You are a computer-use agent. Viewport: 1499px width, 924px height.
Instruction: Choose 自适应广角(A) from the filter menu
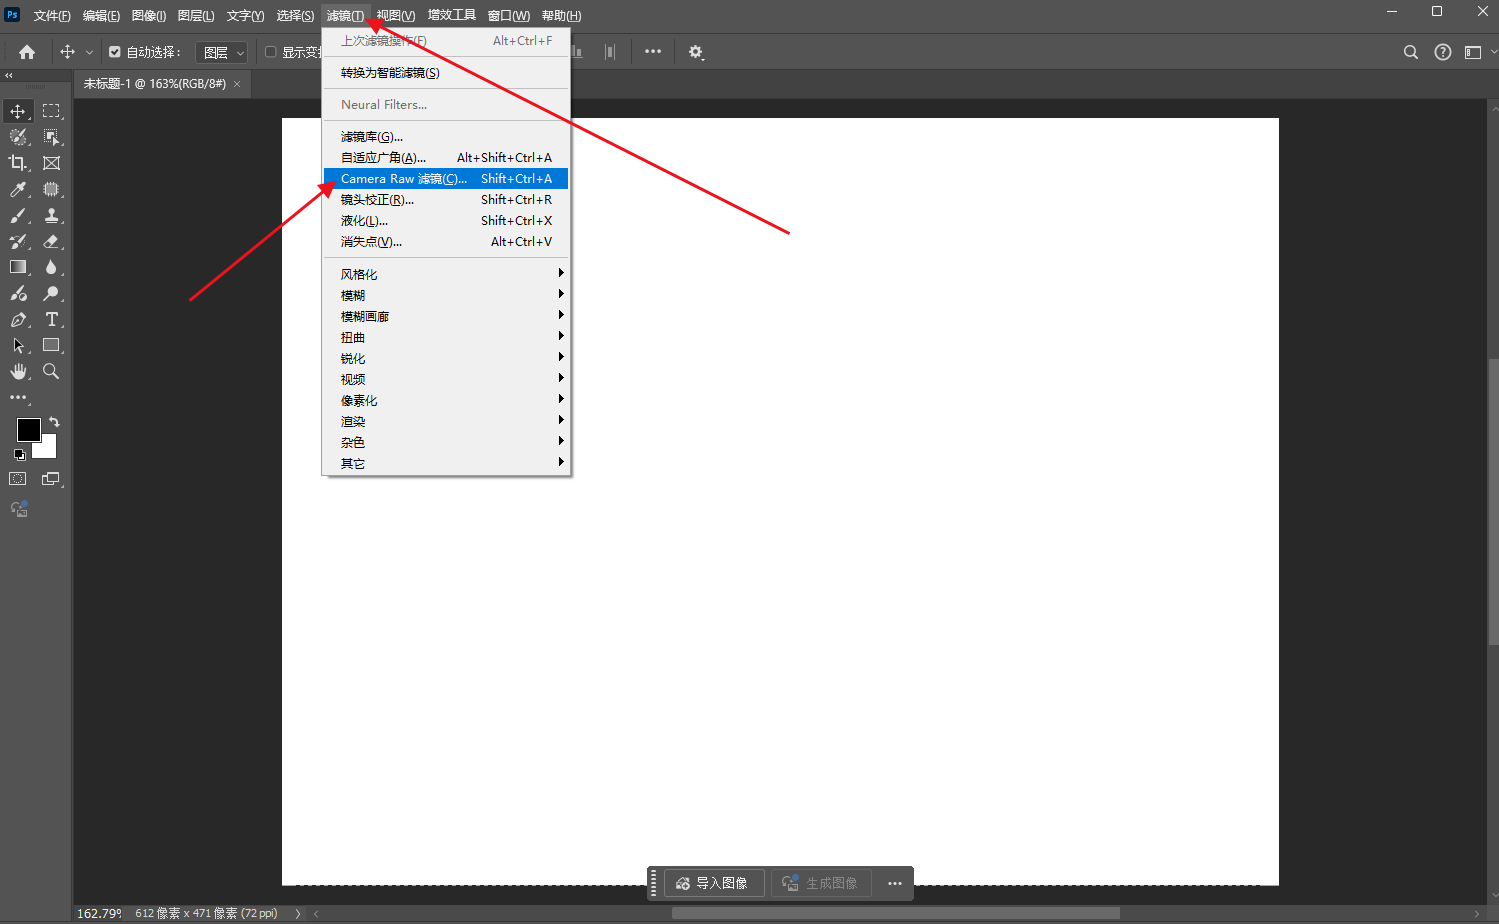pos(446,158)
